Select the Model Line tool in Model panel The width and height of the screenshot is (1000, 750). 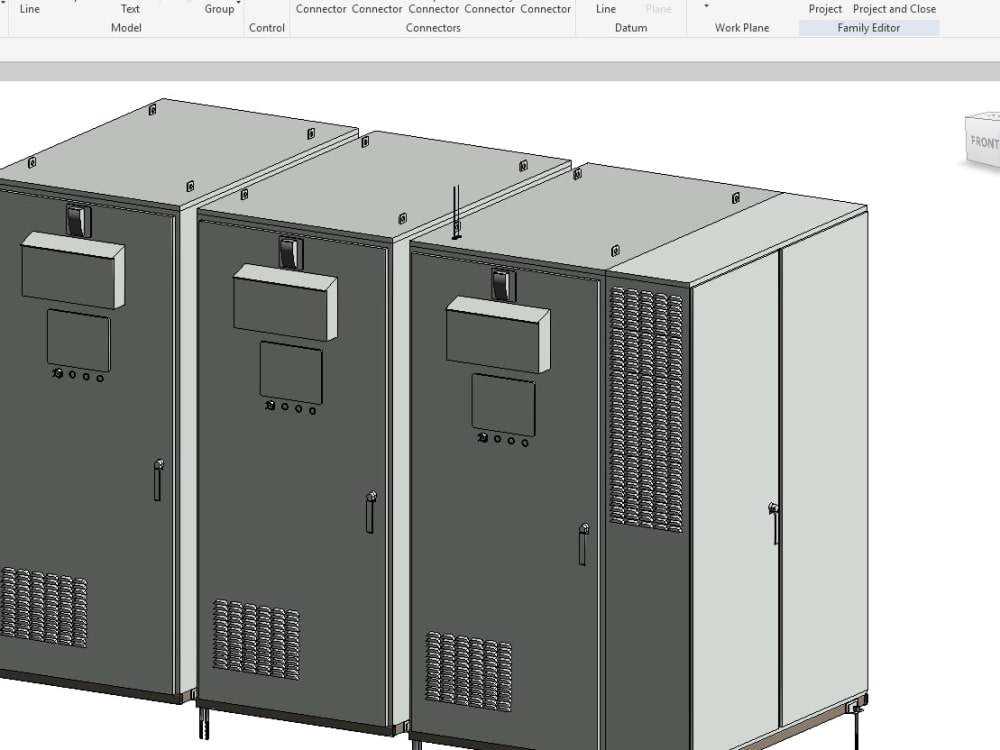pyautogui.click(x=29, y=8)
